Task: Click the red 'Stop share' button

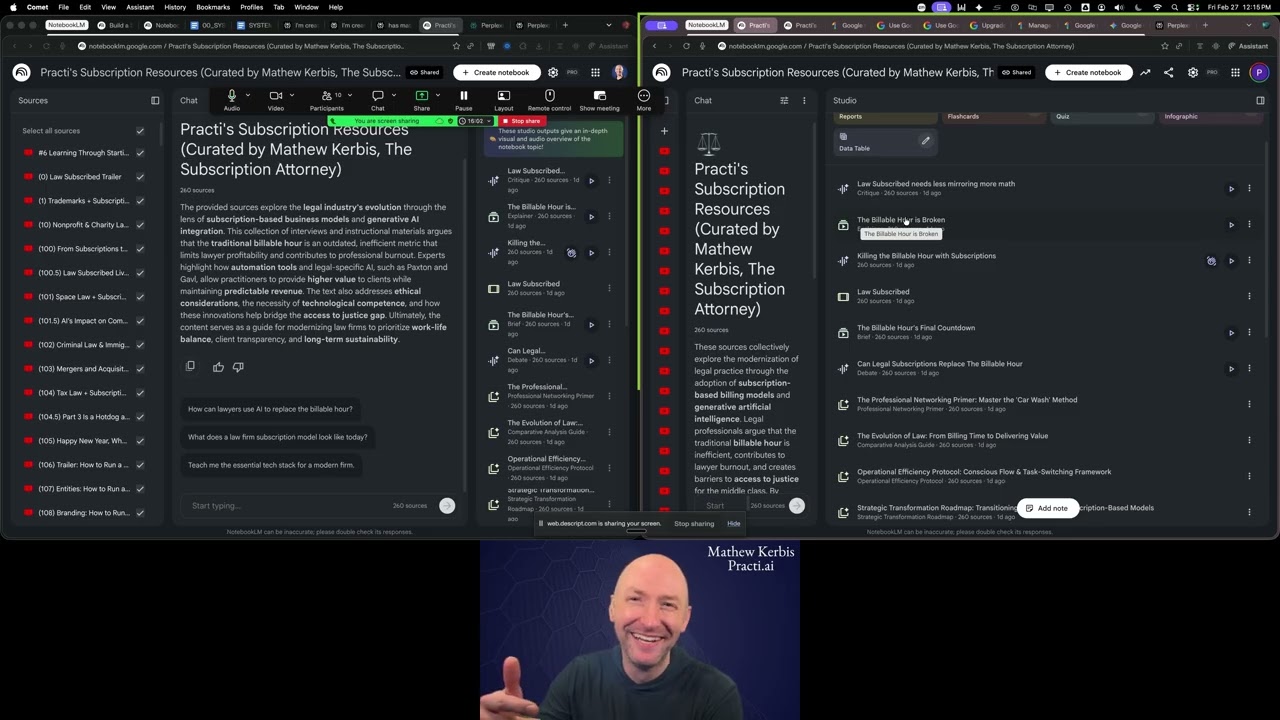Action: tap(522, 121)
